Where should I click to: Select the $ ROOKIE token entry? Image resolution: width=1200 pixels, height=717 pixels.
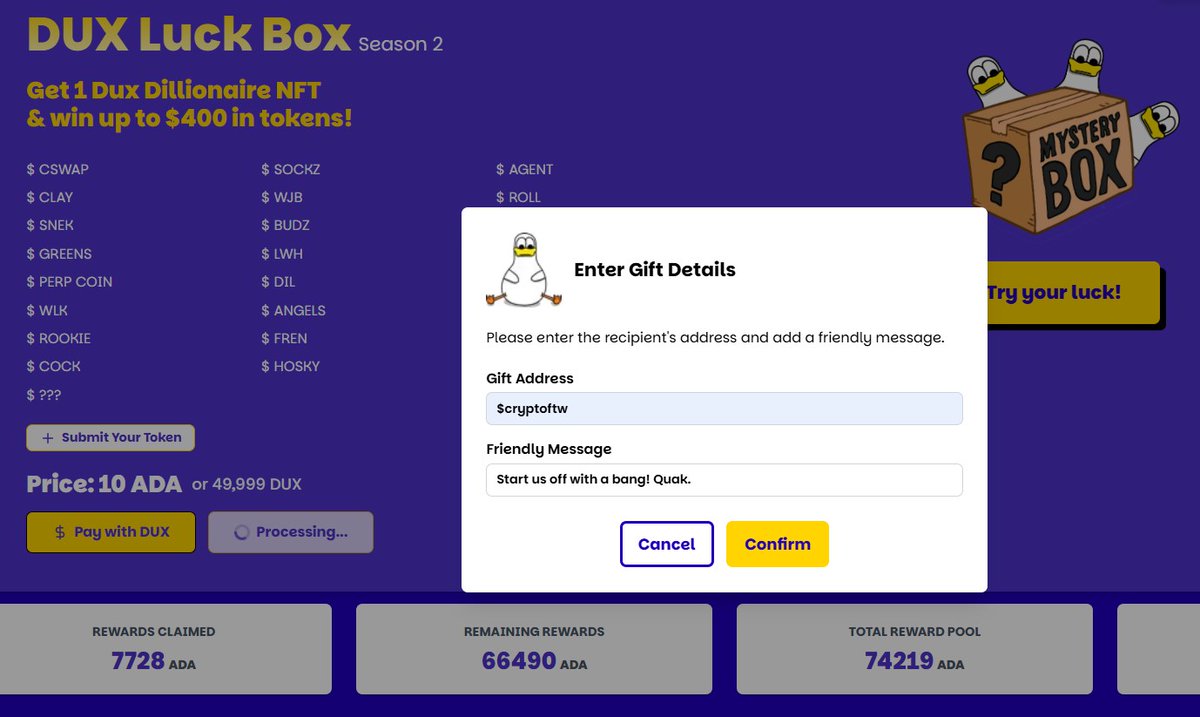point(59,338)
